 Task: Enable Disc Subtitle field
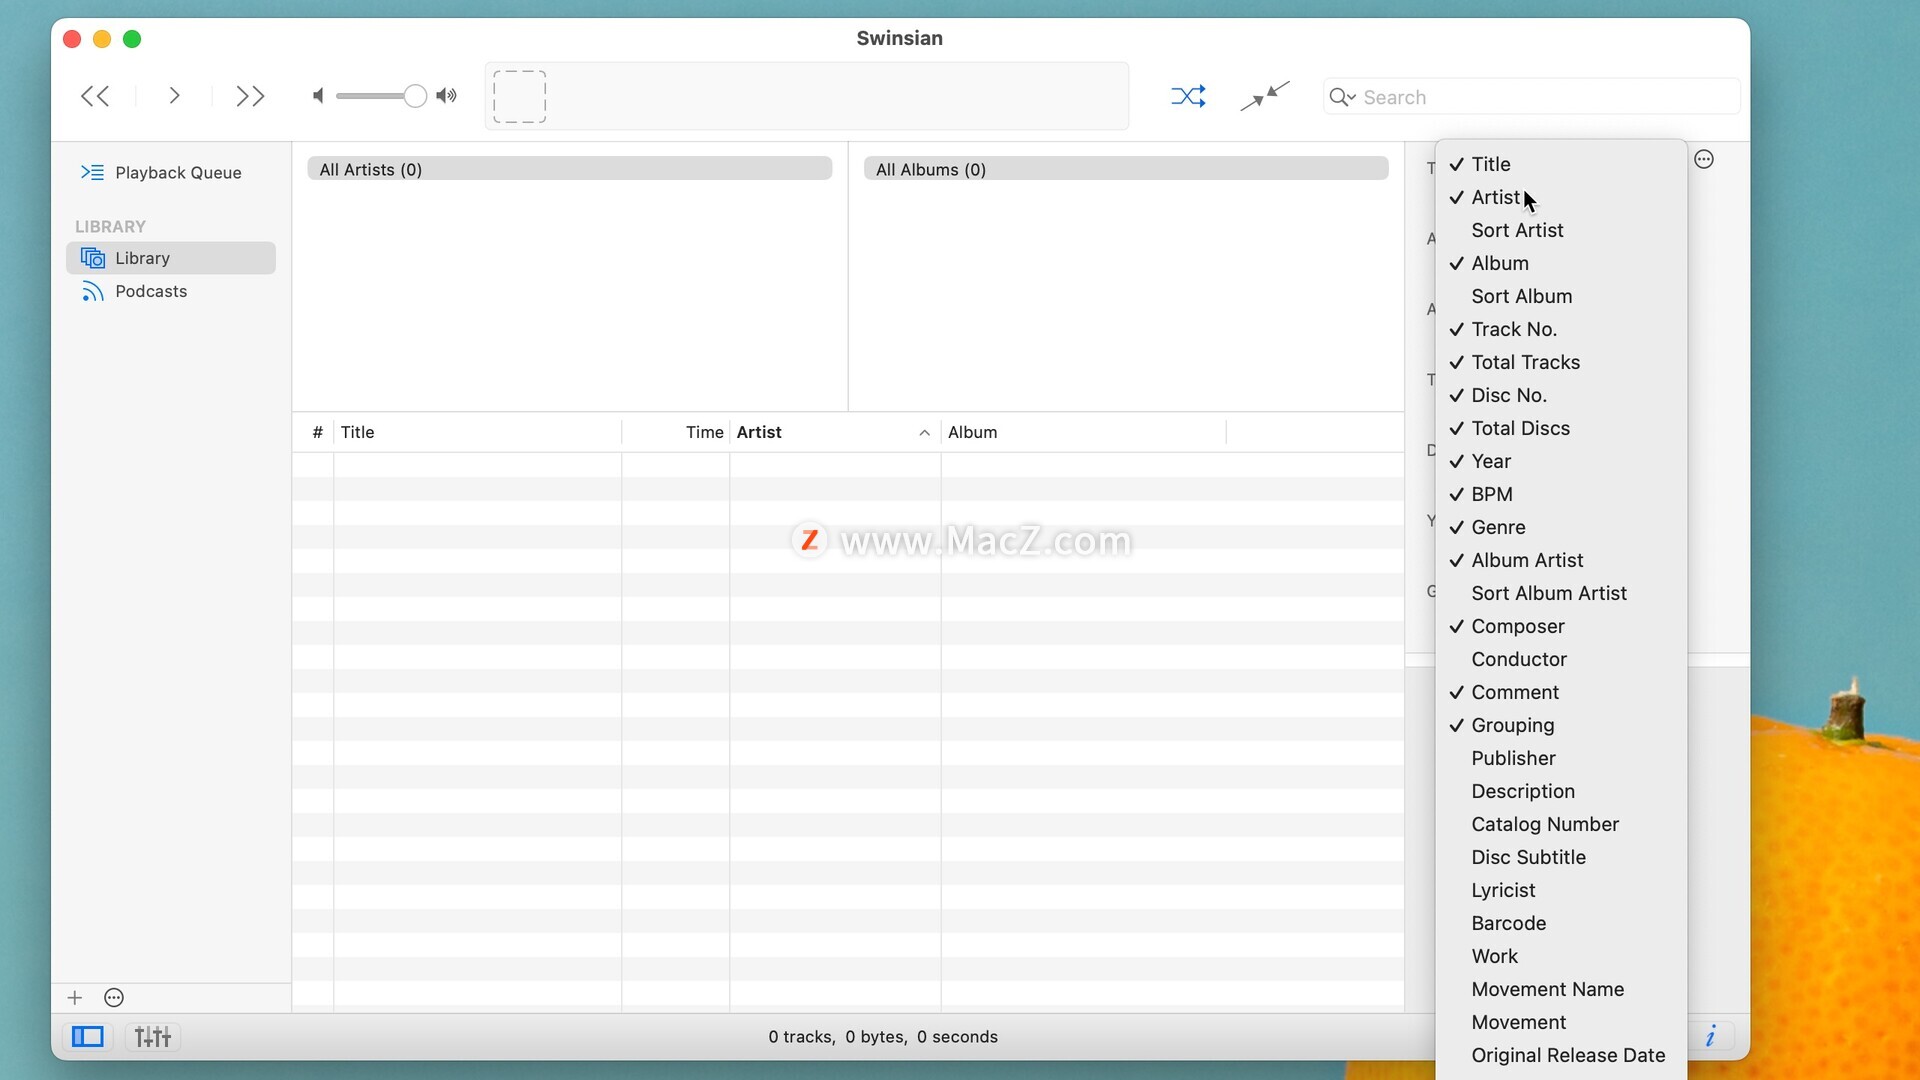point(1561,857)
